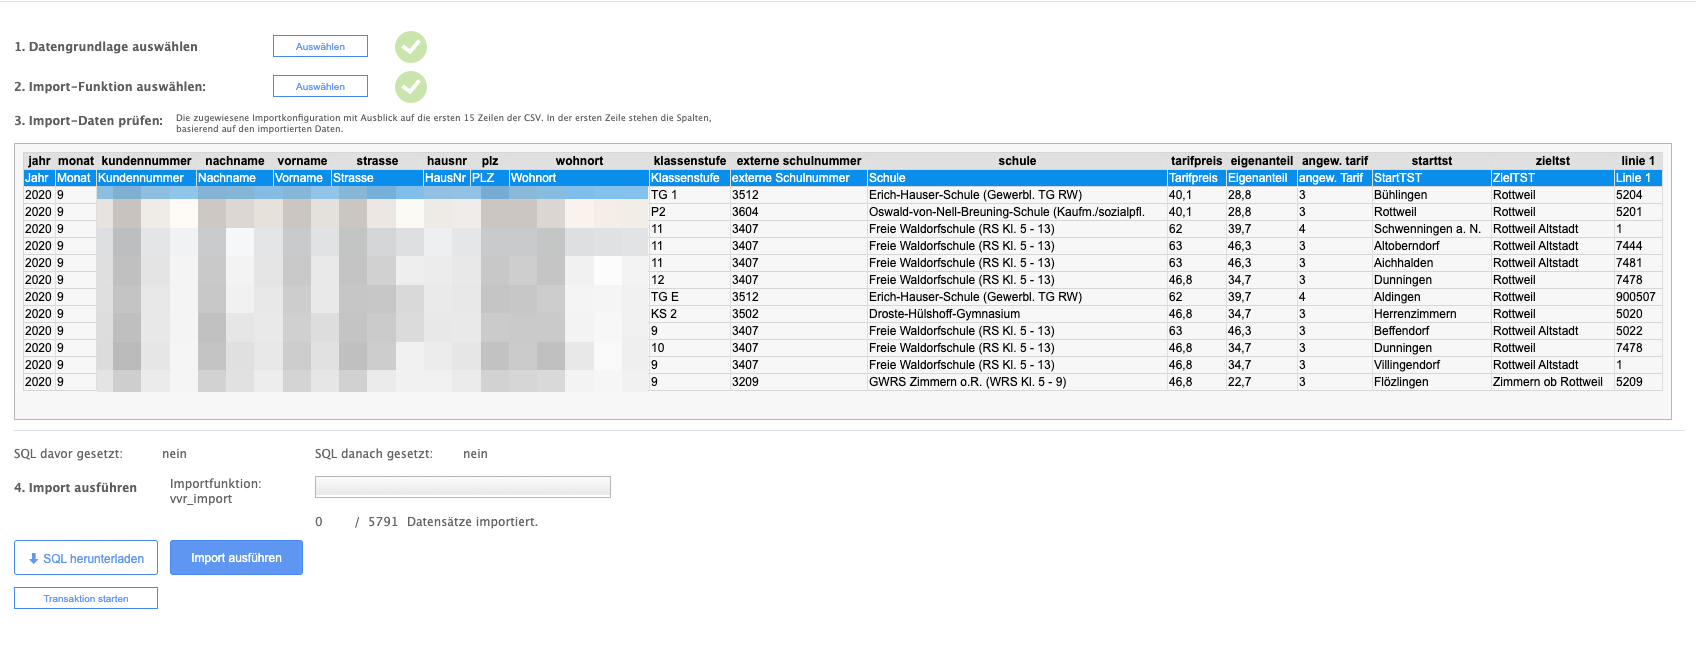This screenshot has height=655, width=1696.
Task: Select the bold 'zieltst' column header
Action: click(x=1552, y=161)
